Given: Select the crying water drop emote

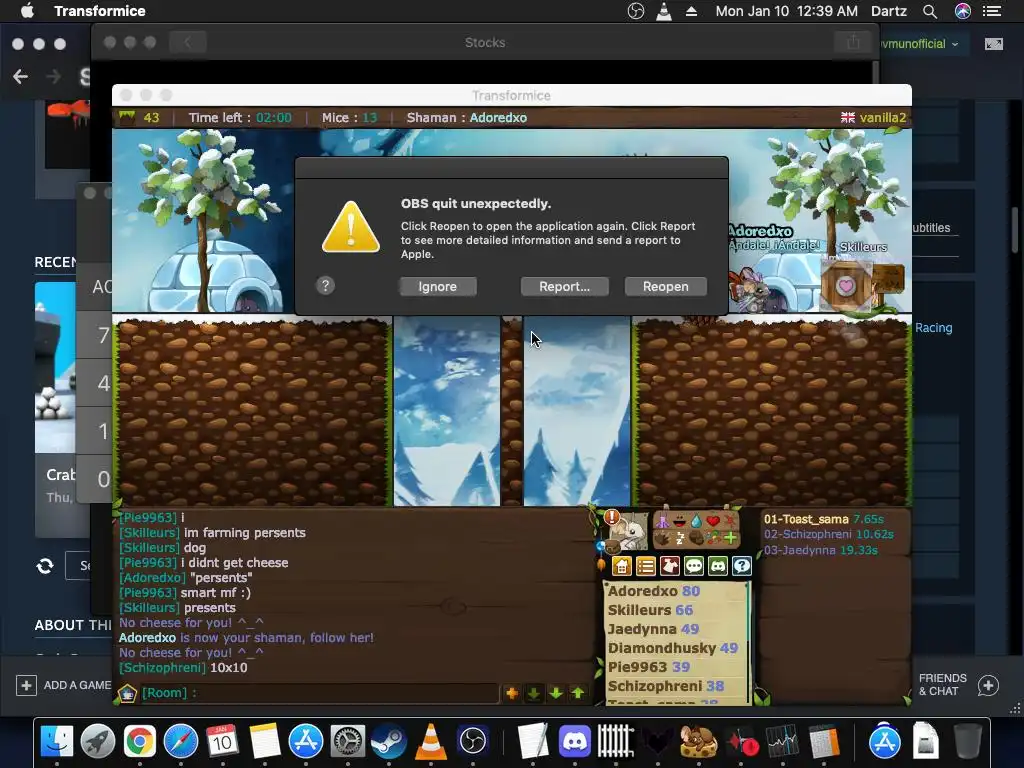Looking at the screenshot, I should 696,521.
